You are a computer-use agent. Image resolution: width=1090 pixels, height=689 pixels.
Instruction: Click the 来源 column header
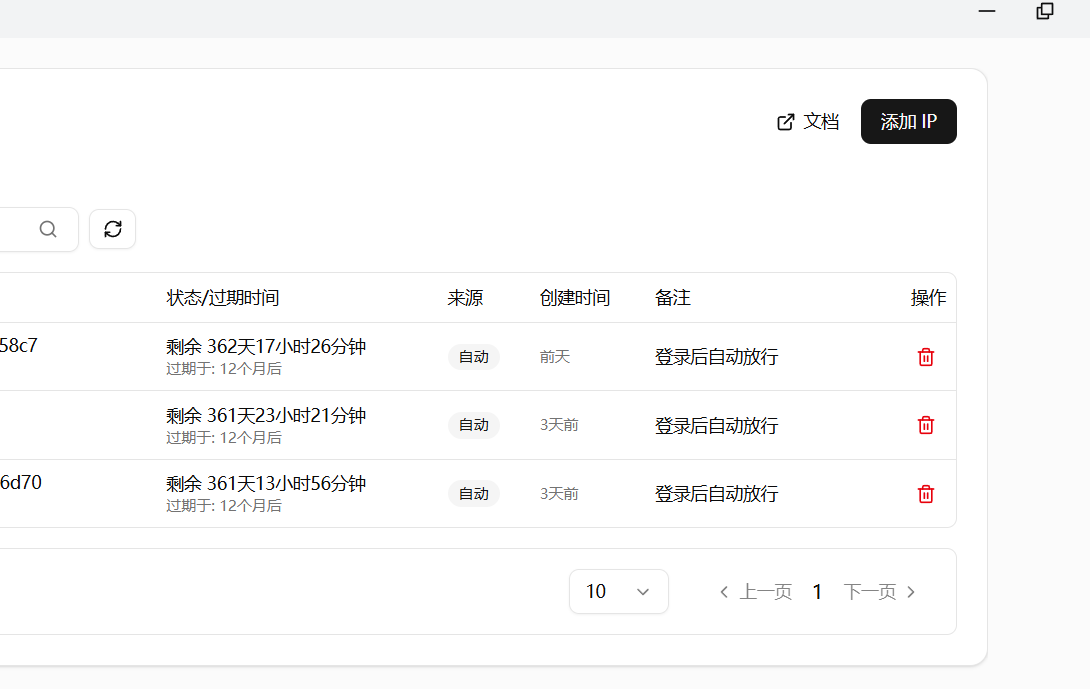pyautogui.click(x=465, y=298)
